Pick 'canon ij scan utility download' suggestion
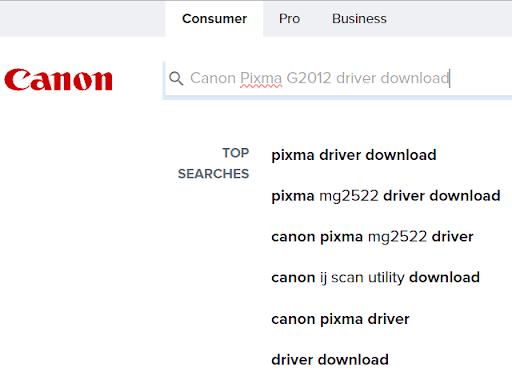 pyautogui.click(x=375, y=278)
